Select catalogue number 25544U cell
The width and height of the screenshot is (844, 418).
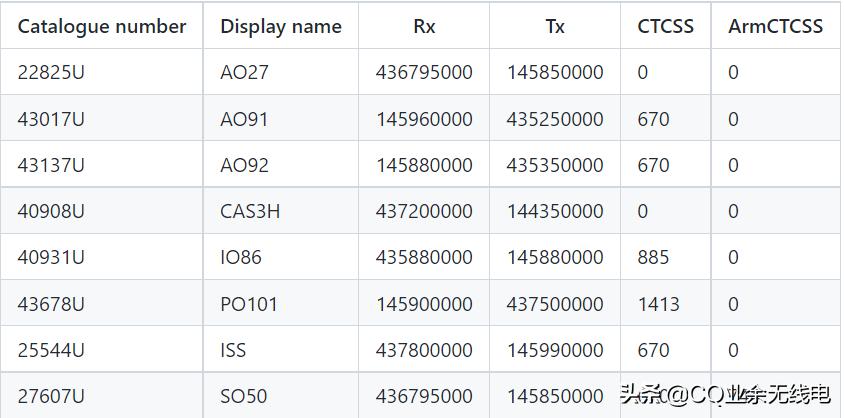[51, 350]
